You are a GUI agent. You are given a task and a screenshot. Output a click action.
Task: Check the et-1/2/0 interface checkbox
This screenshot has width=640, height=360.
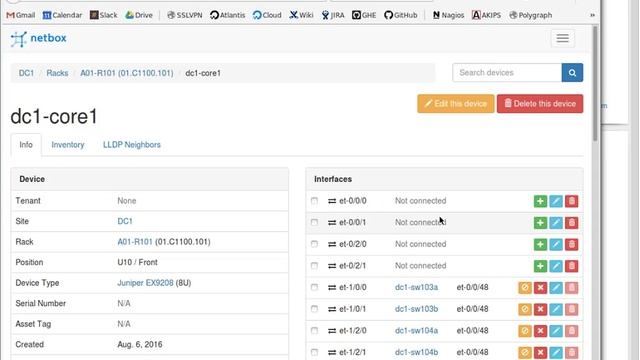(314, 331)
